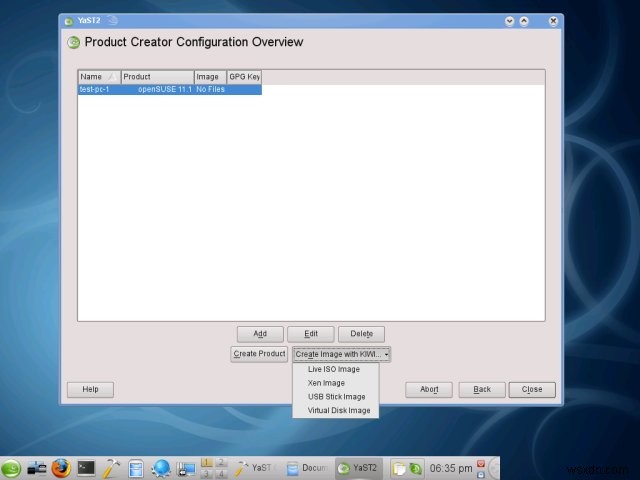Choose Live ISO Image from the menu

point(334,369)
